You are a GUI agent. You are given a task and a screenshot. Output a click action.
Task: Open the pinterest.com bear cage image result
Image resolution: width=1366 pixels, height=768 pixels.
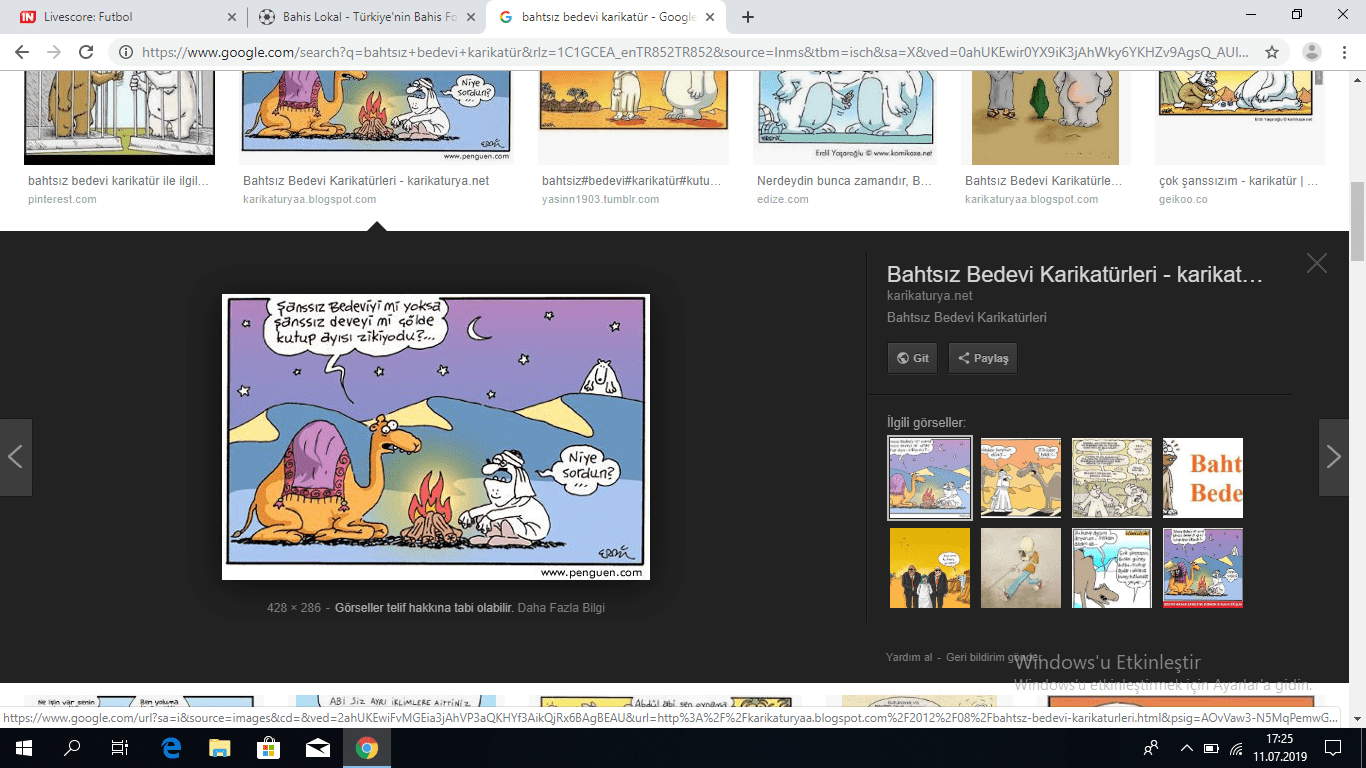[119, 118]
